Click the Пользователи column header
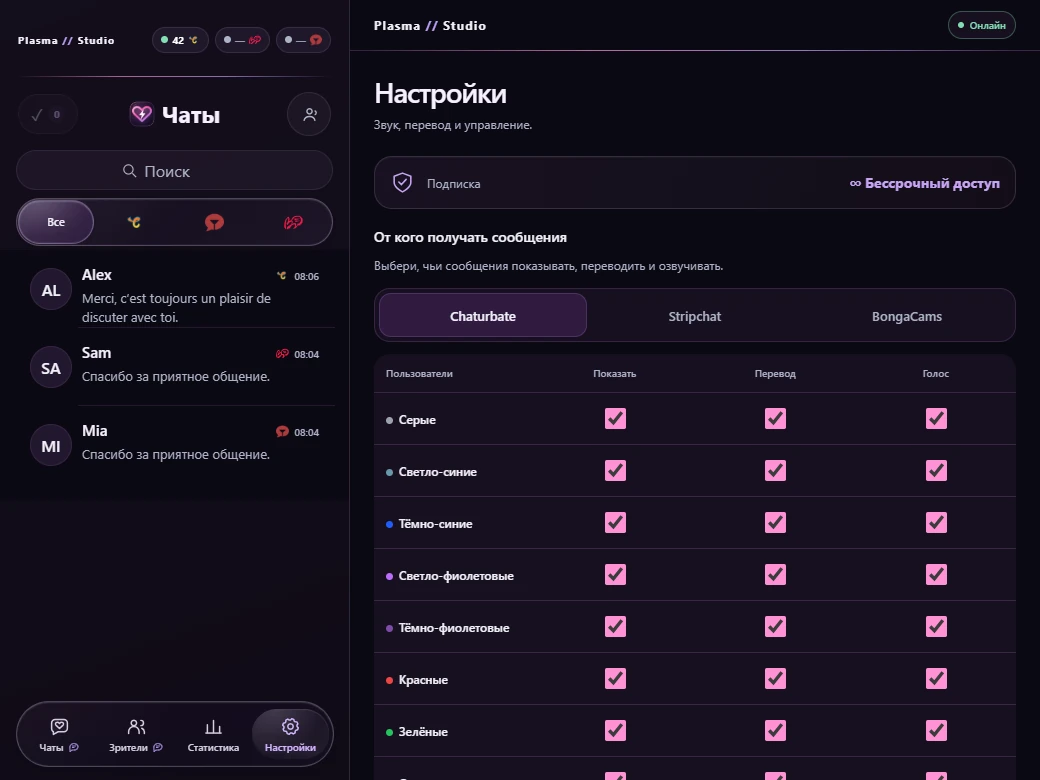Screen dimensions: 1040x780 [x=419, y=373]
